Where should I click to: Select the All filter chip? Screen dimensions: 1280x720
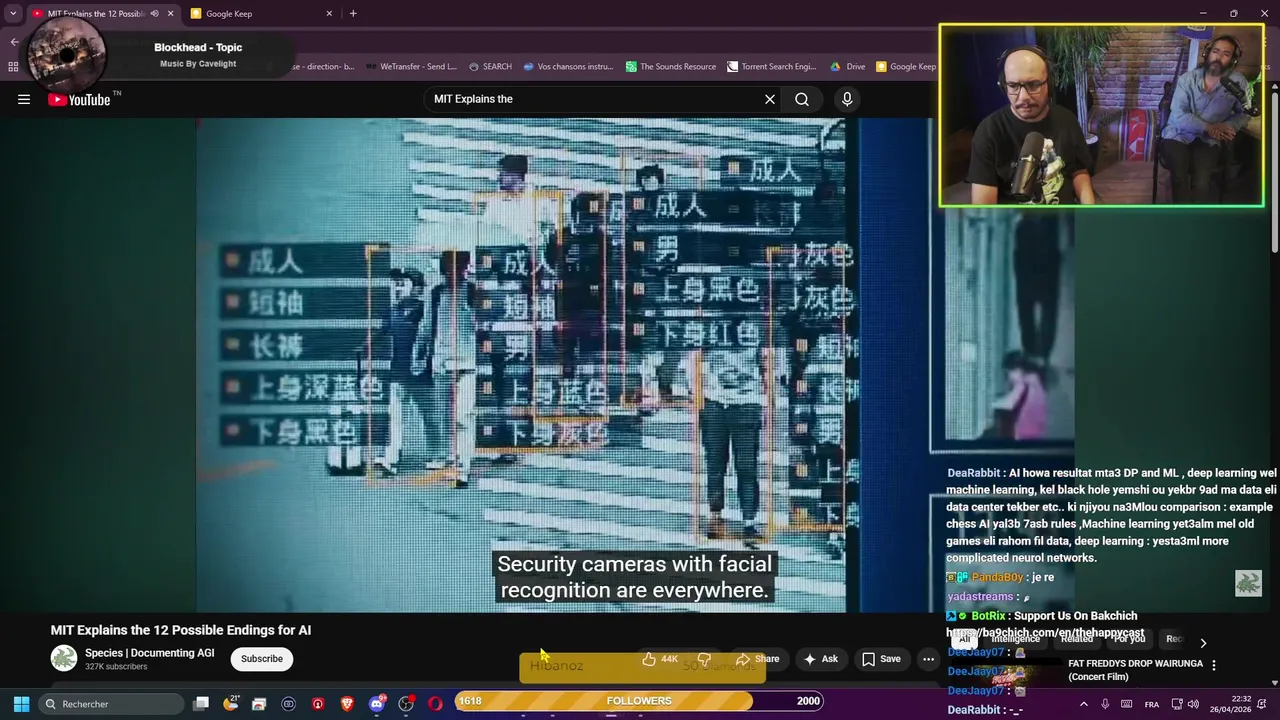966,640
